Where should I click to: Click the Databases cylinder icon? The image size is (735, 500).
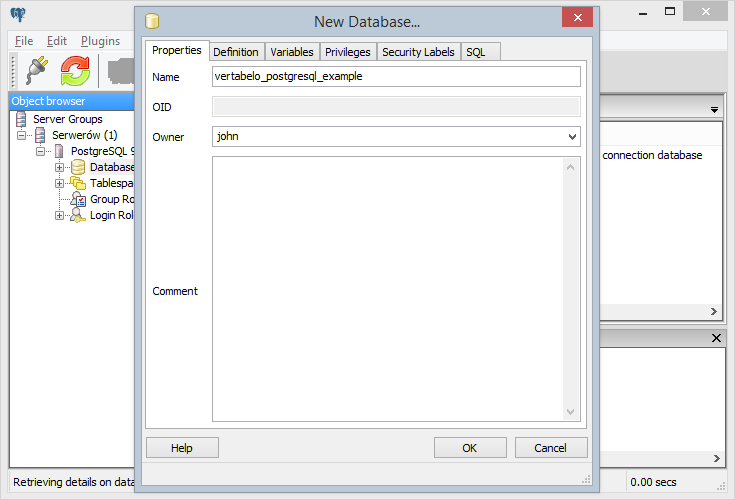click(x=78, y=167)
